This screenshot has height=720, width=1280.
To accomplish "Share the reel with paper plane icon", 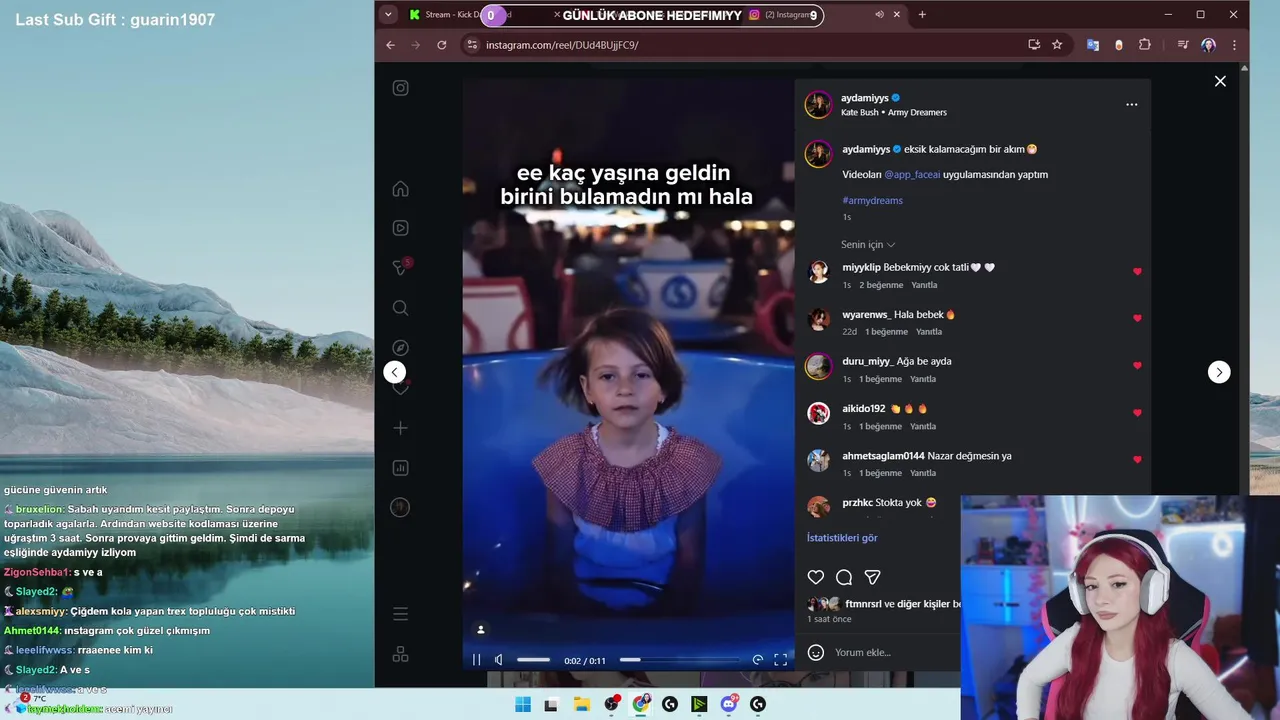I will [872, 577].
